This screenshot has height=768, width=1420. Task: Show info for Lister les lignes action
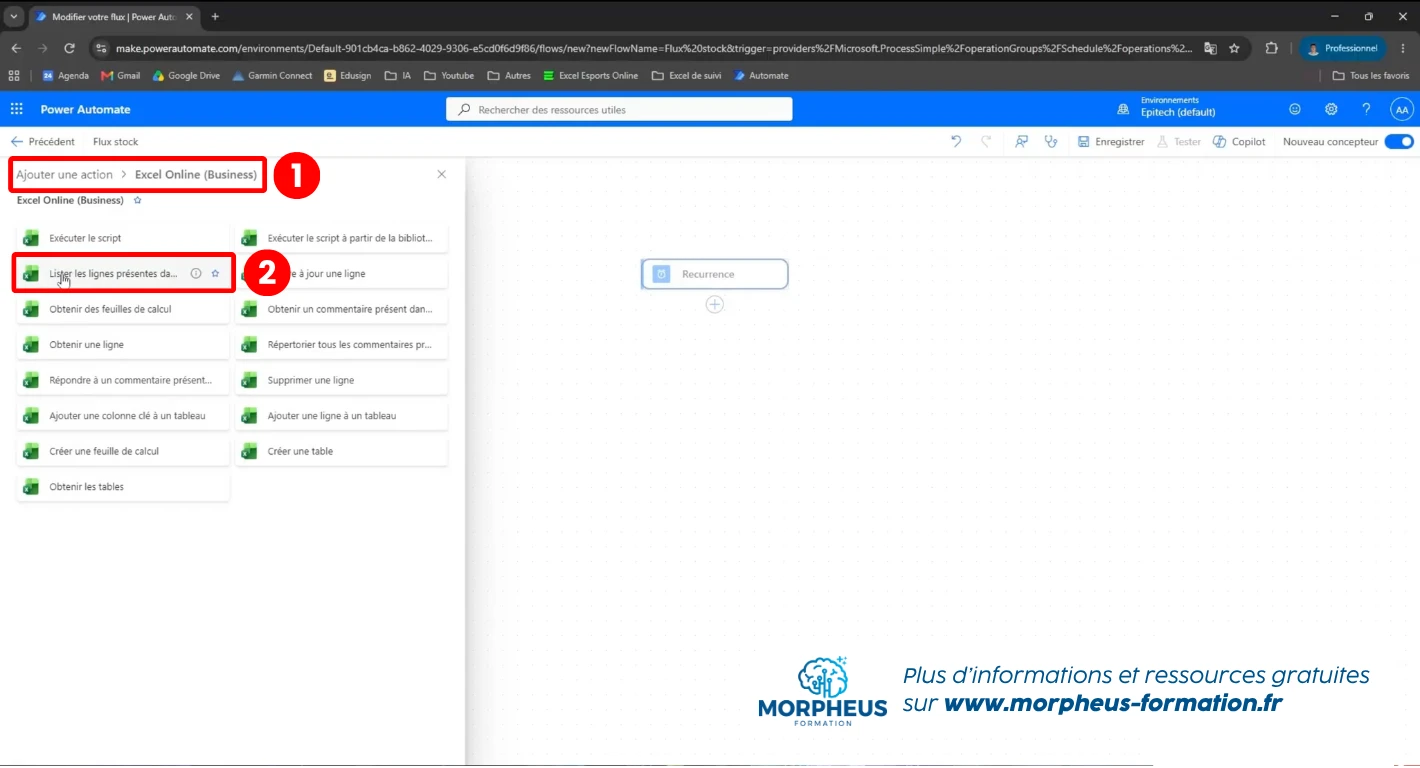196,273
